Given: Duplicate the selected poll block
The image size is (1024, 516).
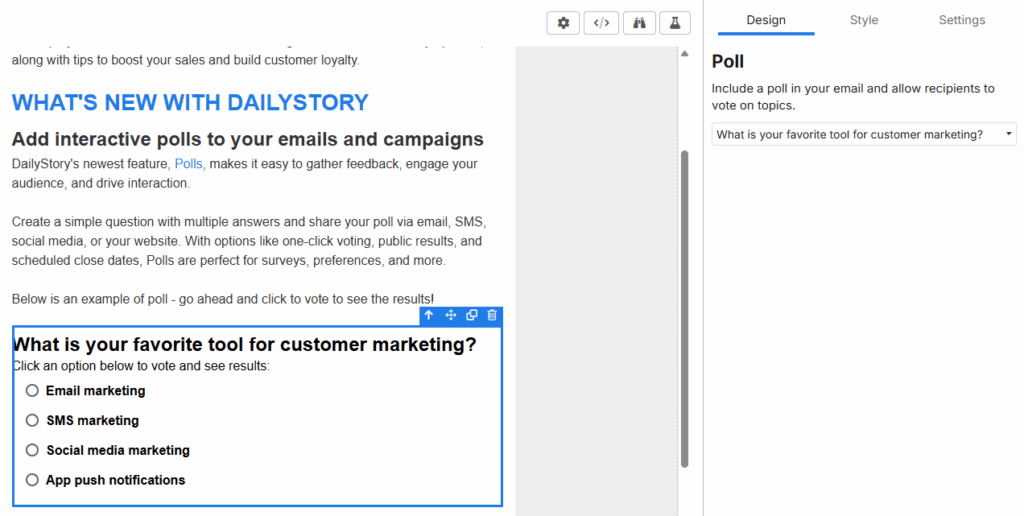Looking at the screenshot, I should click(x=471, y=315).
